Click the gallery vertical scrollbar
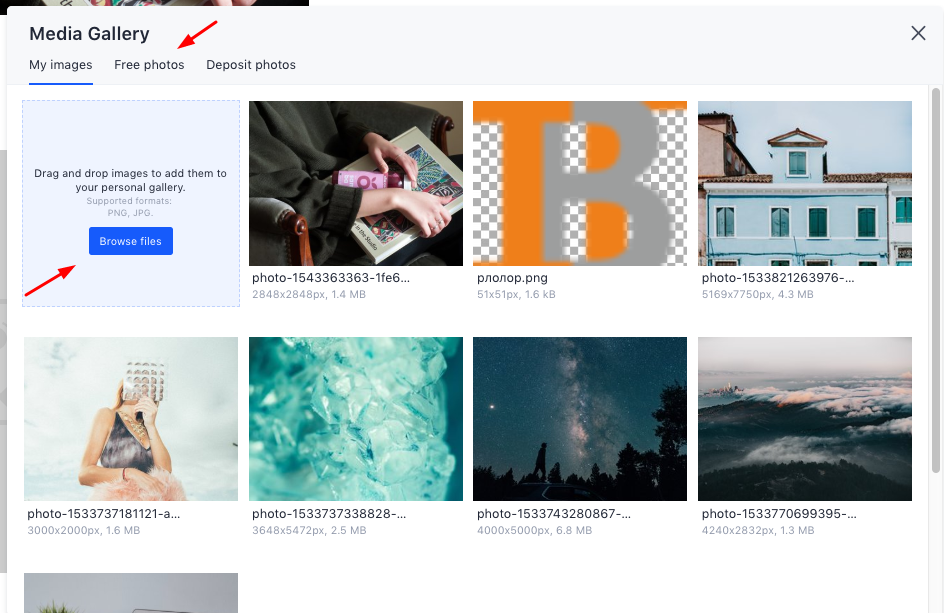The height and width of the screenshot is (613, 944). tap(936, 280)
